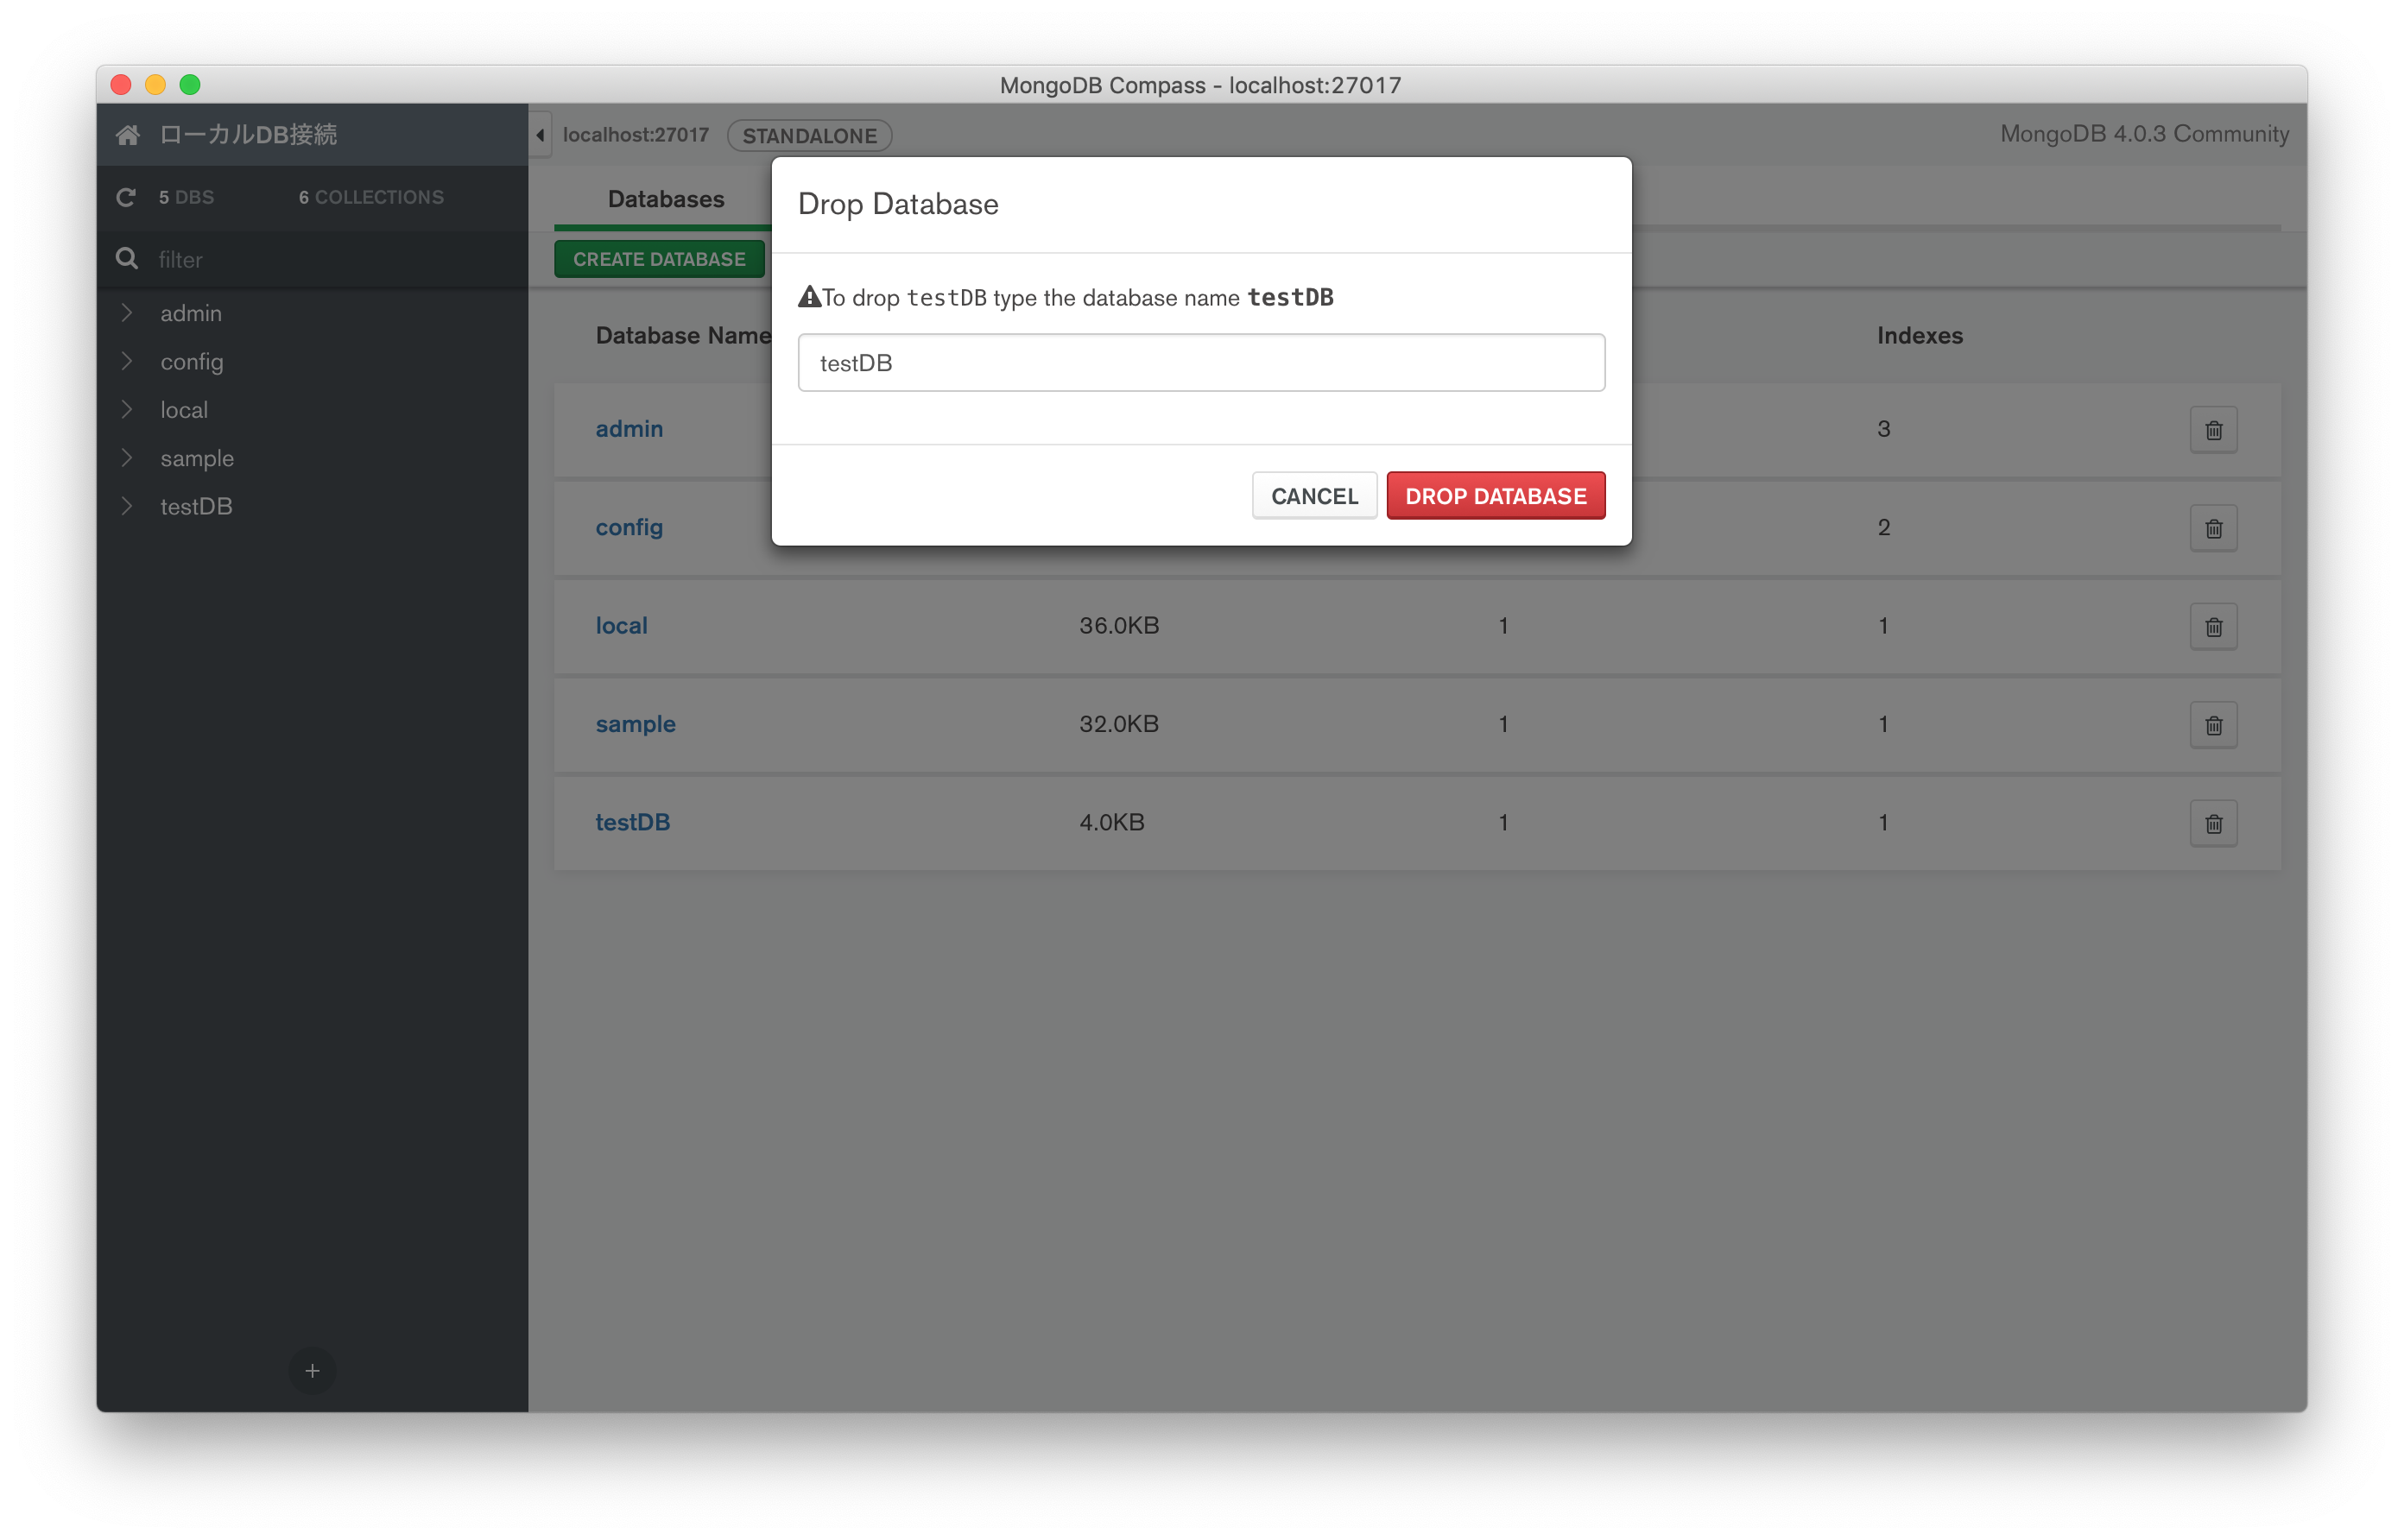2404x1540 pixels.
Task: Click the 32.0KB storage size value
Action: coord(1119,724)
